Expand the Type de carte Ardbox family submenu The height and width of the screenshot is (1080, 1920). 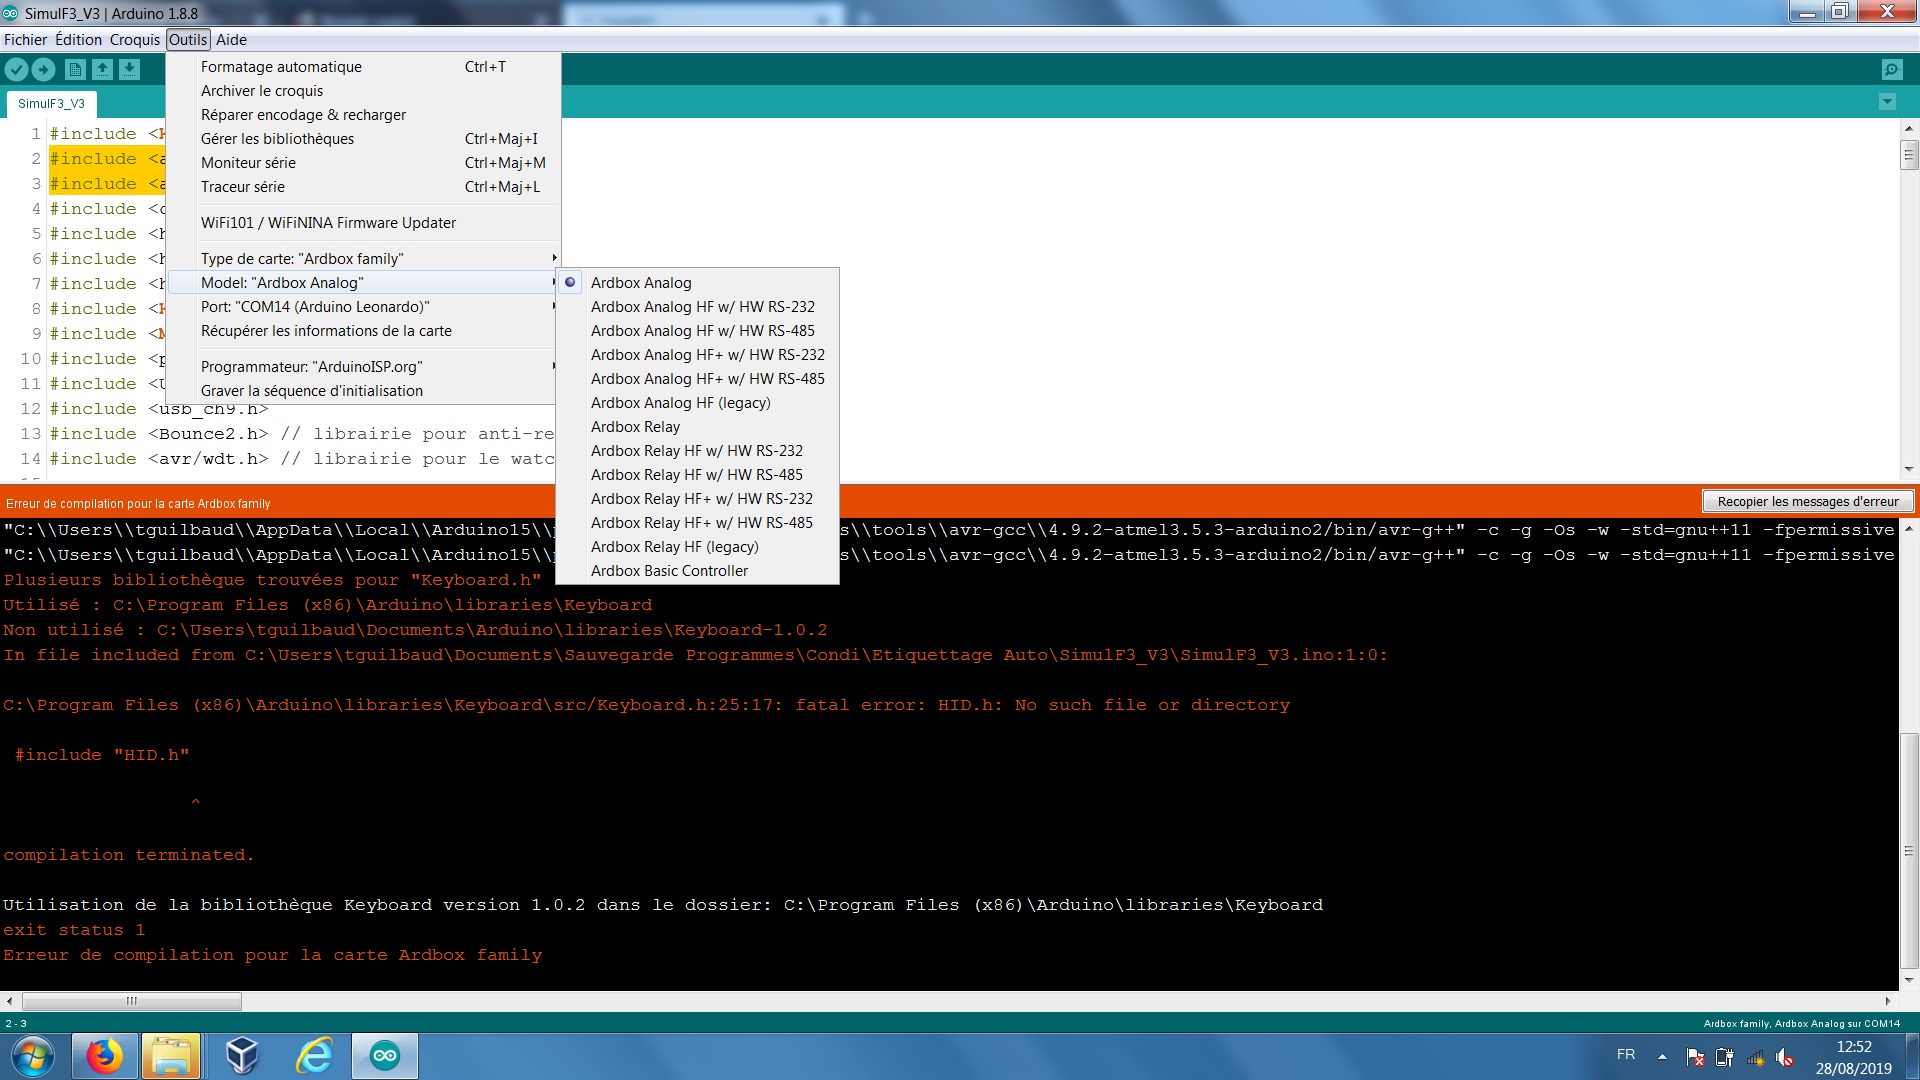click(553, 258)
